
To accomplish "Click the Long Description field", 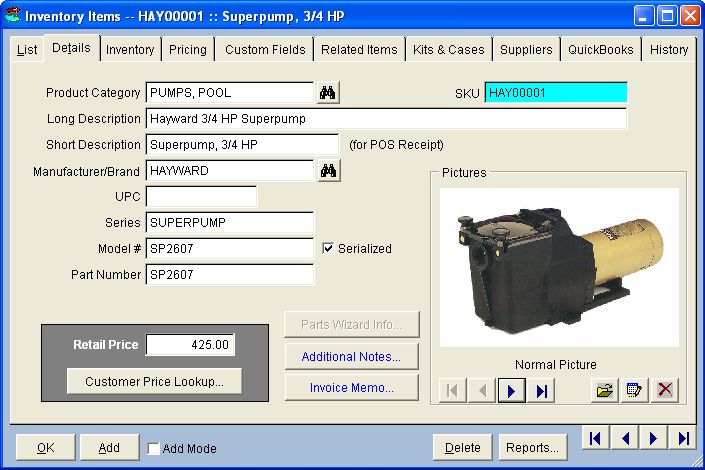I will [x=386, y=119].
